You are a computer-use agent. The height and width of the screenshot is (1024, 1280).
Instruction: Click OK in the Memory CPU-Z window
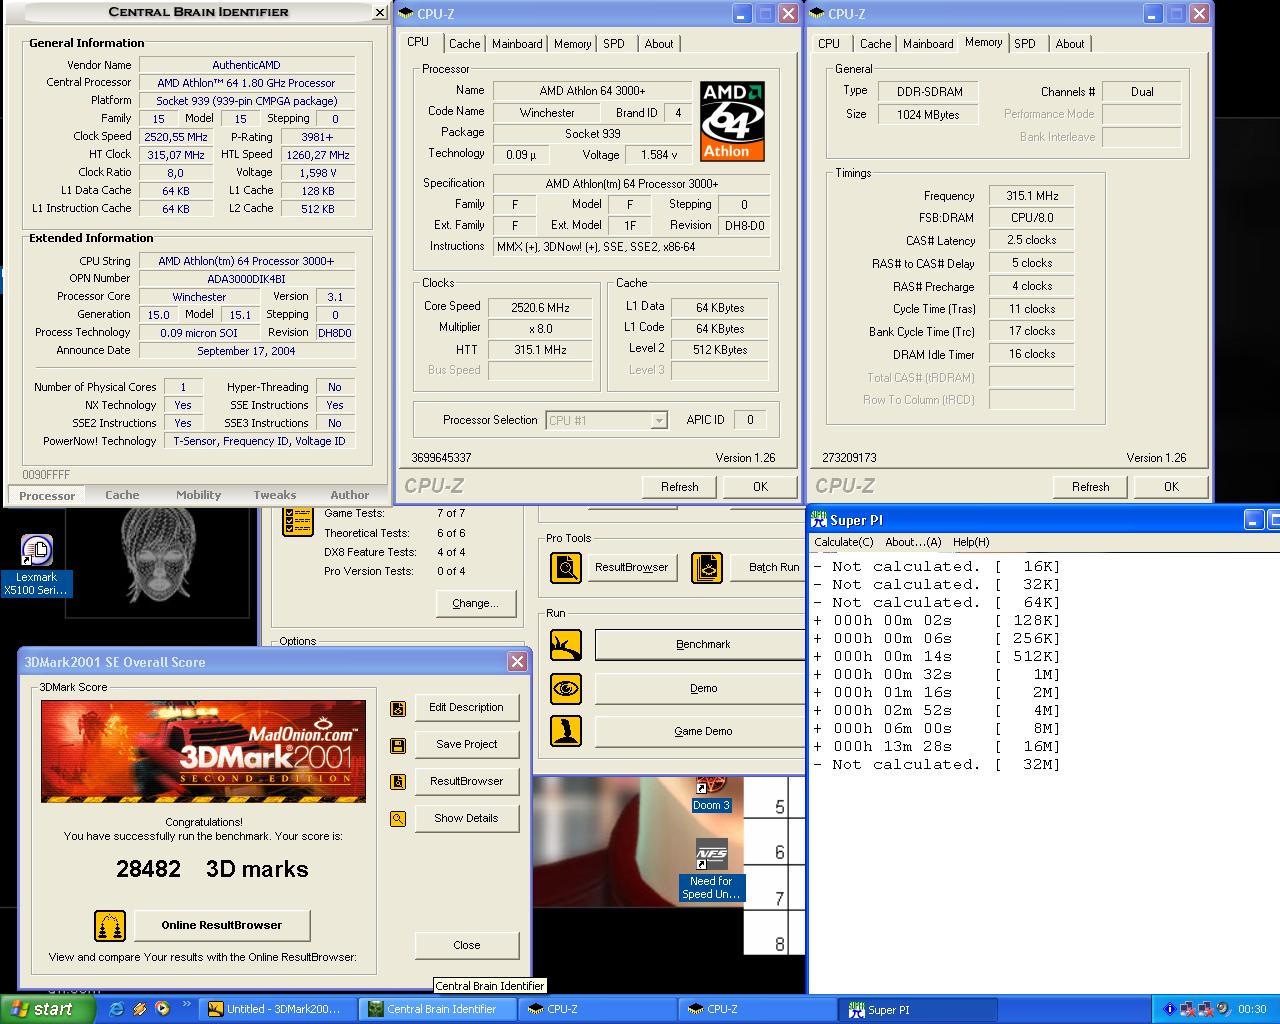pyautogui.click(x=1172, y=487)
